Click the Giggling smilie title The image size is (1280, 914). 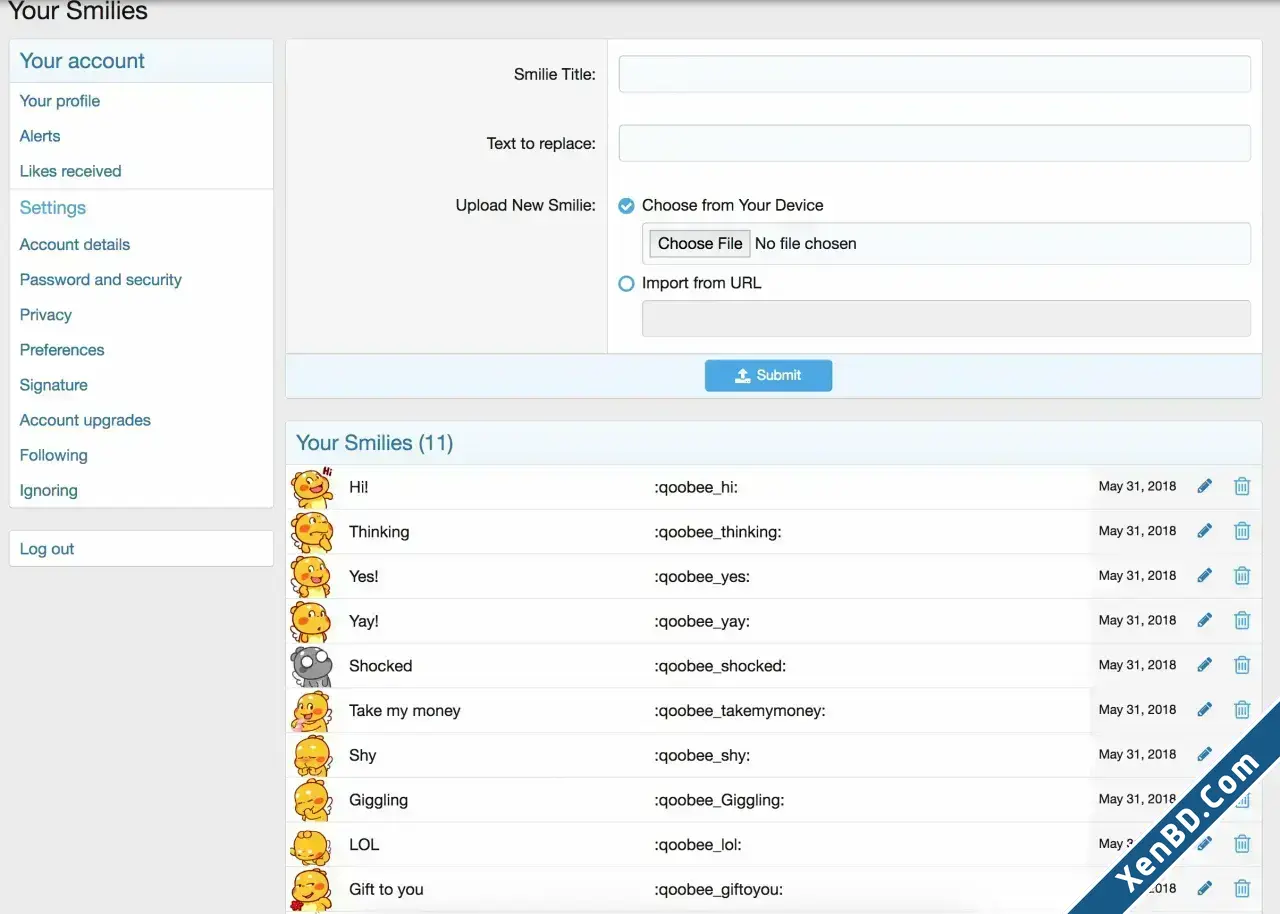[x=378, y=800]
